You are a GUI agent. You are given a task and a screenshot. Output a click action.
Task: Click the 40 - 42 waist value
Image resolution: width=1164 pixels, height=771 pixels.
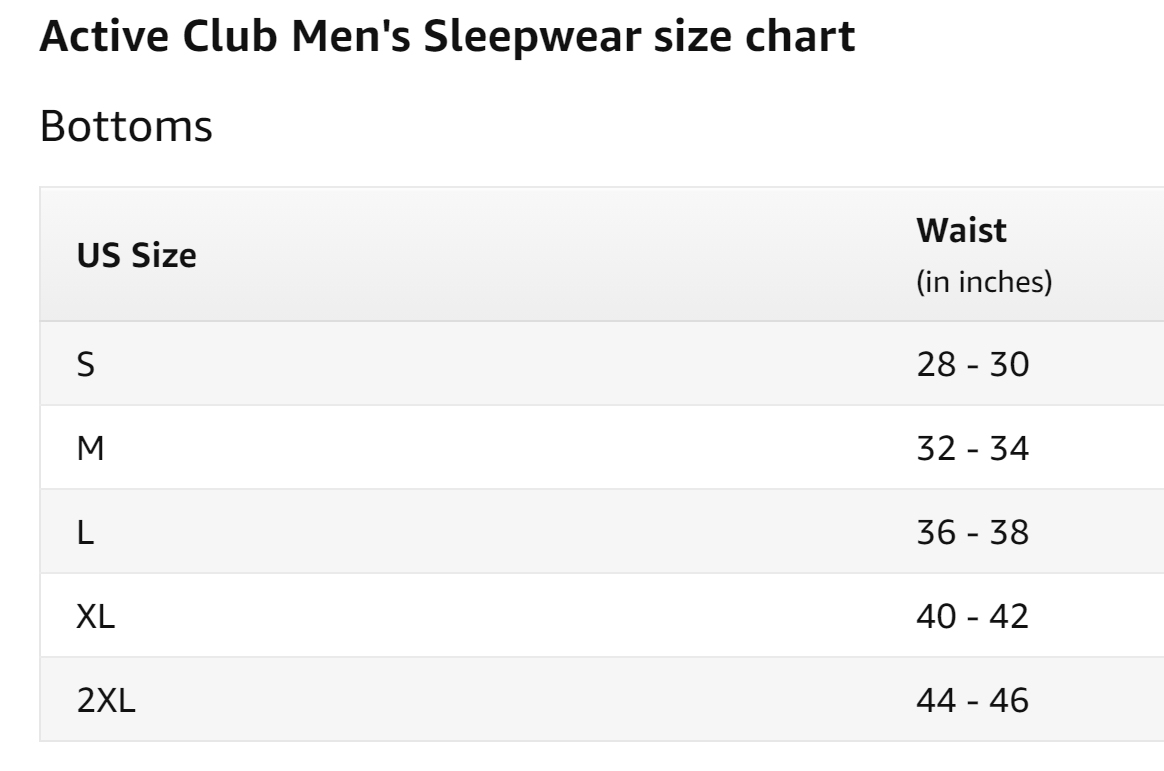point(972,616)
